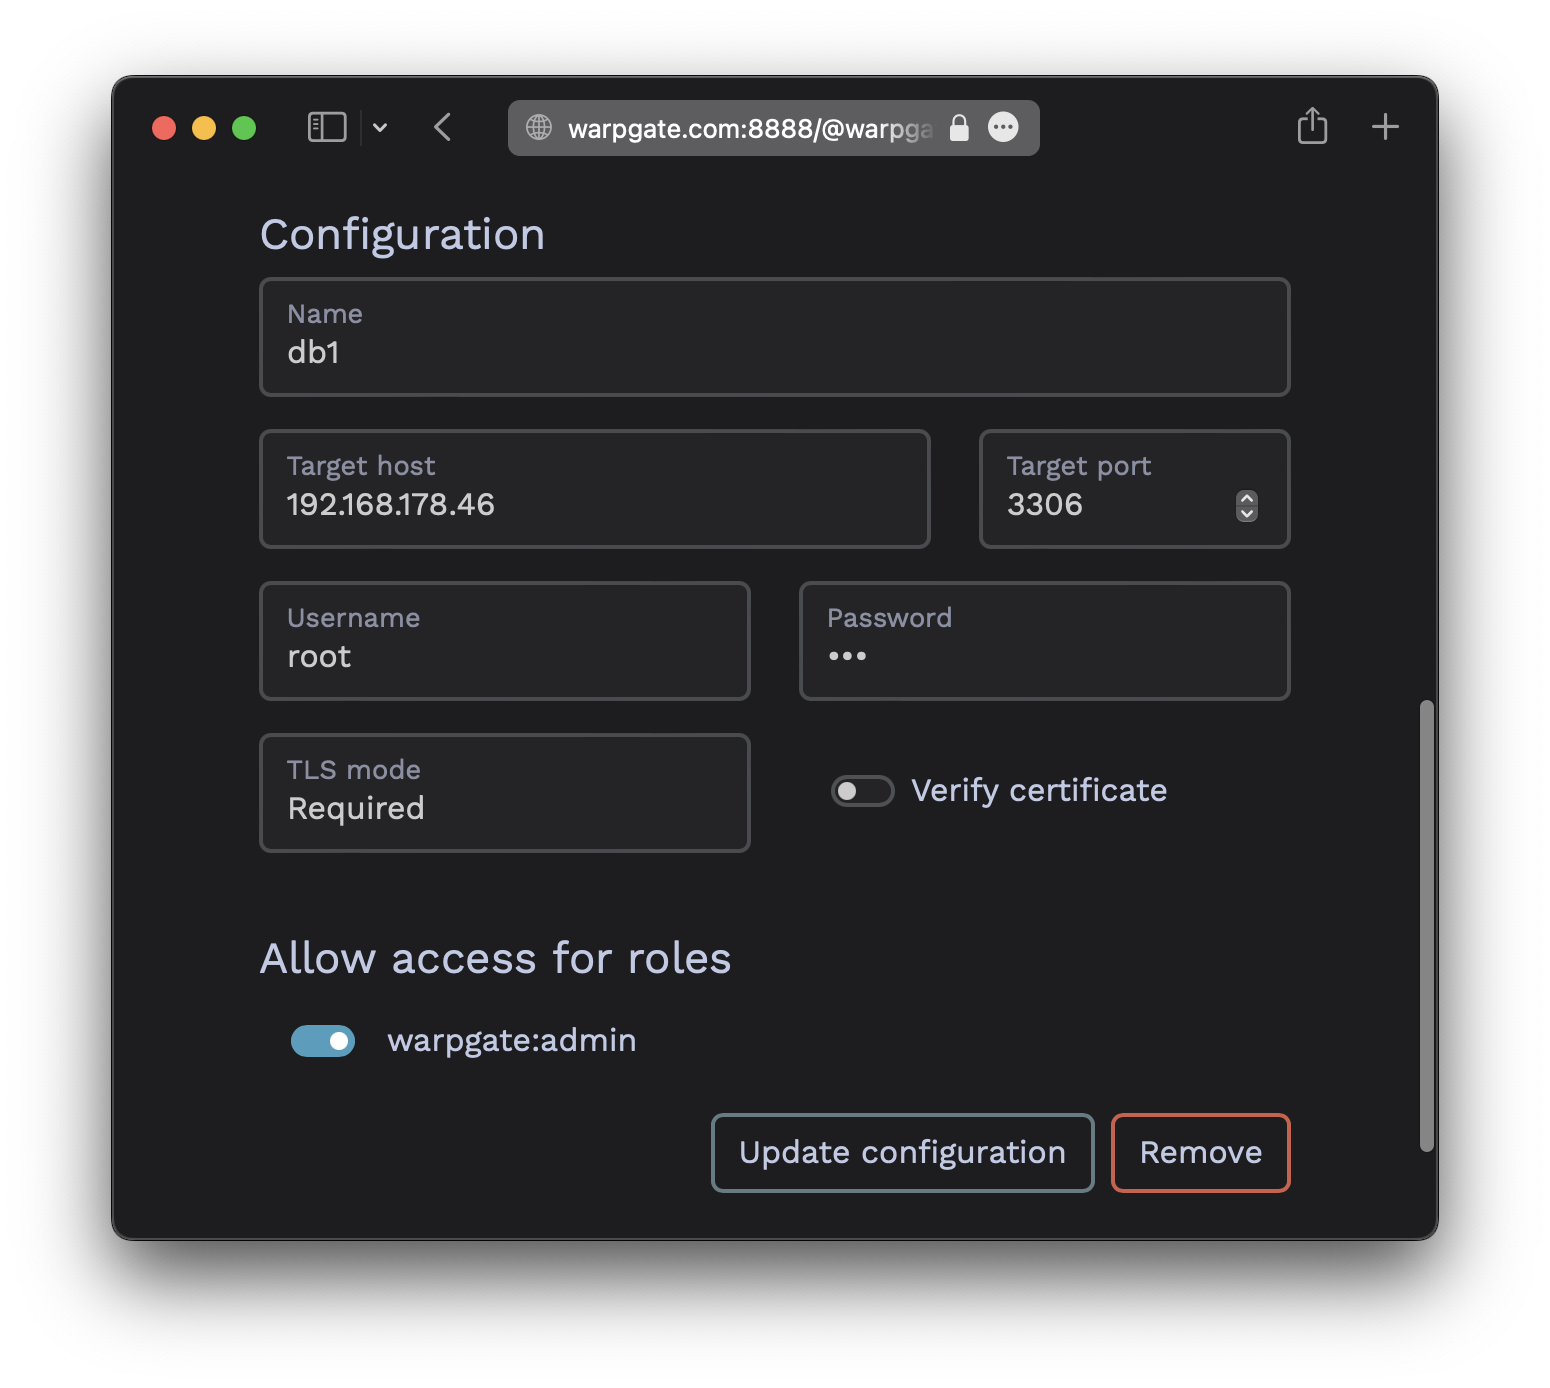Focus the Name field with db1
The height and width of the screenshot is (1388, 1550).
pos(775,337)
